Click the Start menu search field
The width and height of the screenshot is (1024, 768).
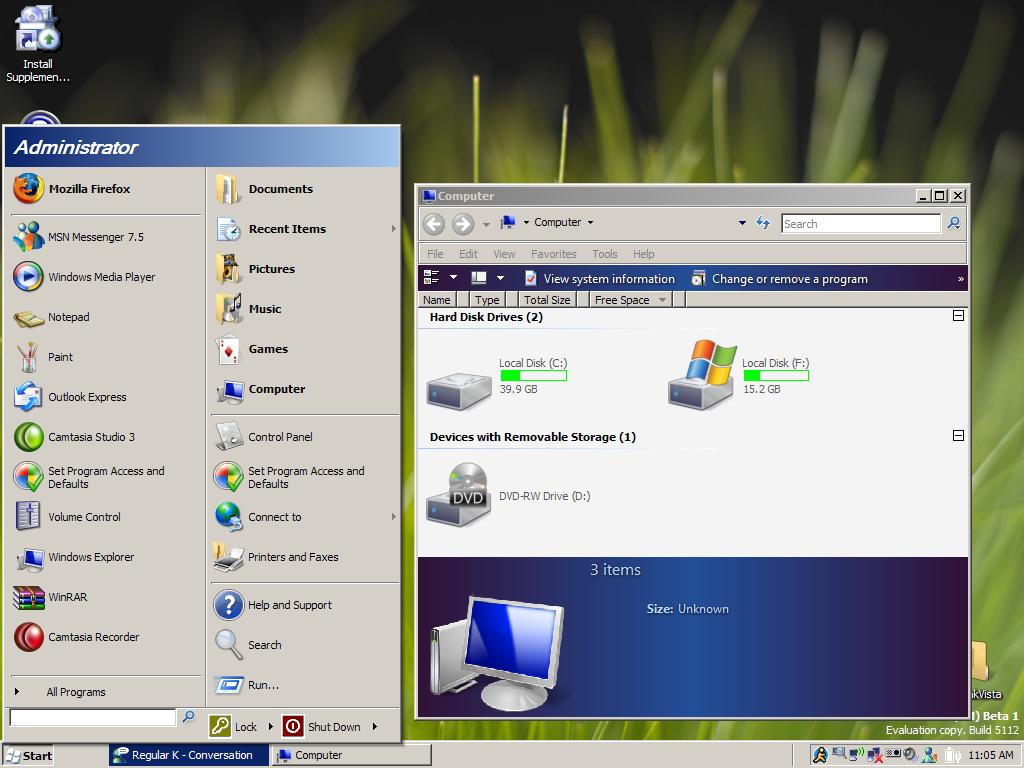[93, 717]
